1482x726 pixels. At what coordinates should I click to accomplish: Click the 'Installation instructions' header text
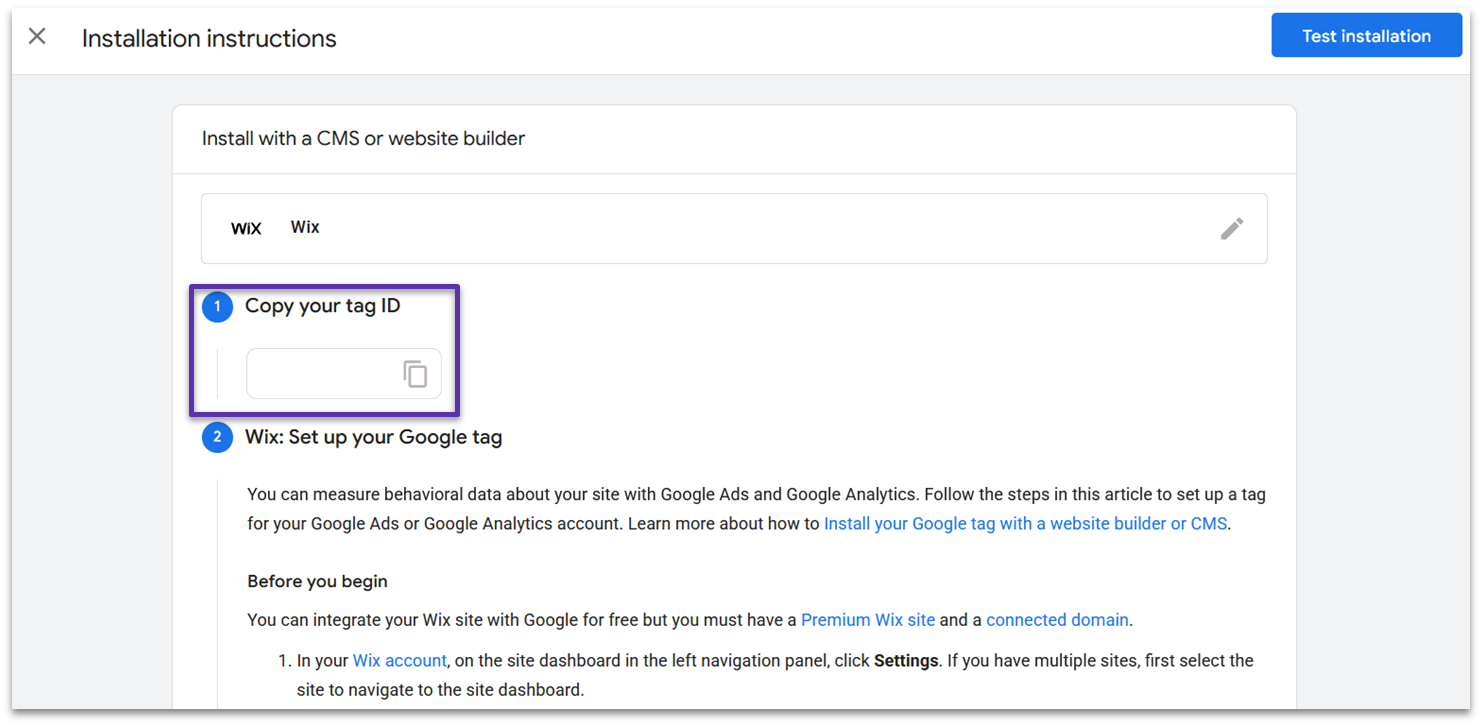209,39
